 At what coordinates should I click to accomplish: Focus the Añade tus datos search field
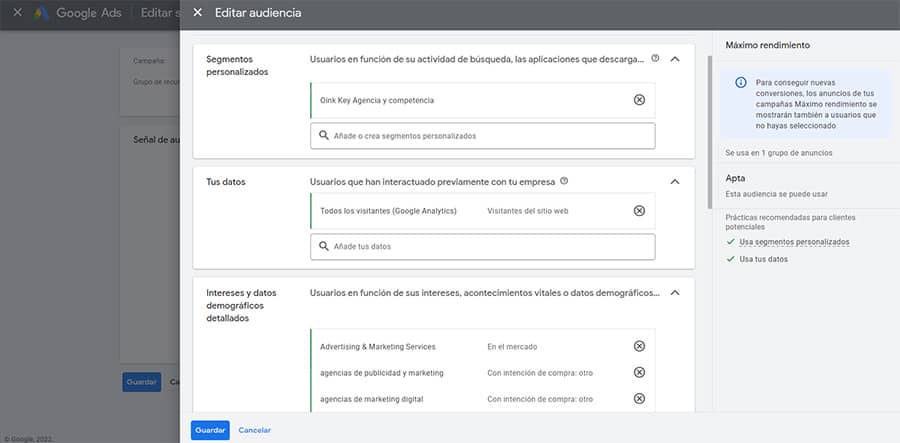(x=483, y=246)
